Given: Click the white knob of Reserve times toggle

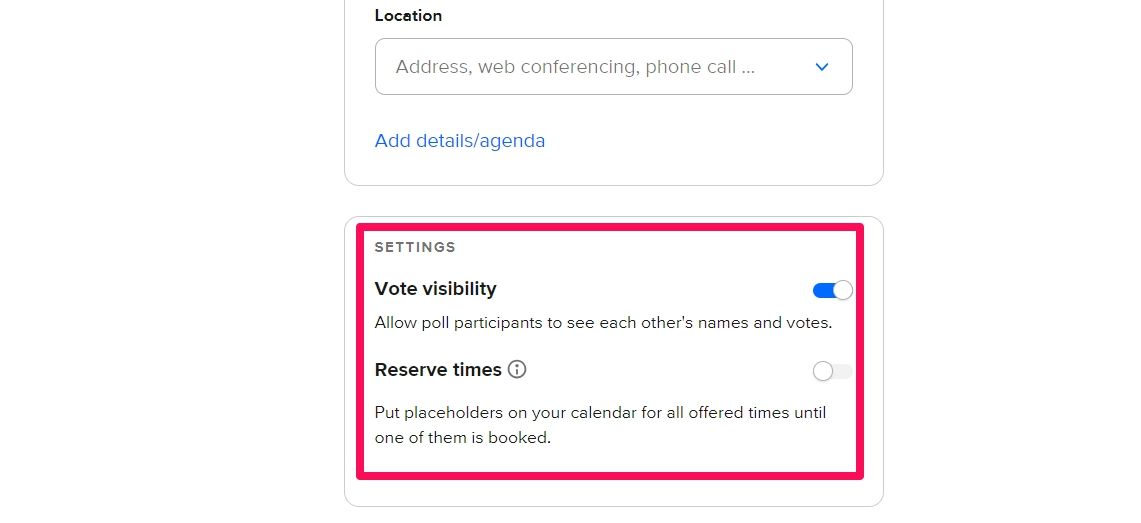Looking at the screenshot, I should 823,371.
